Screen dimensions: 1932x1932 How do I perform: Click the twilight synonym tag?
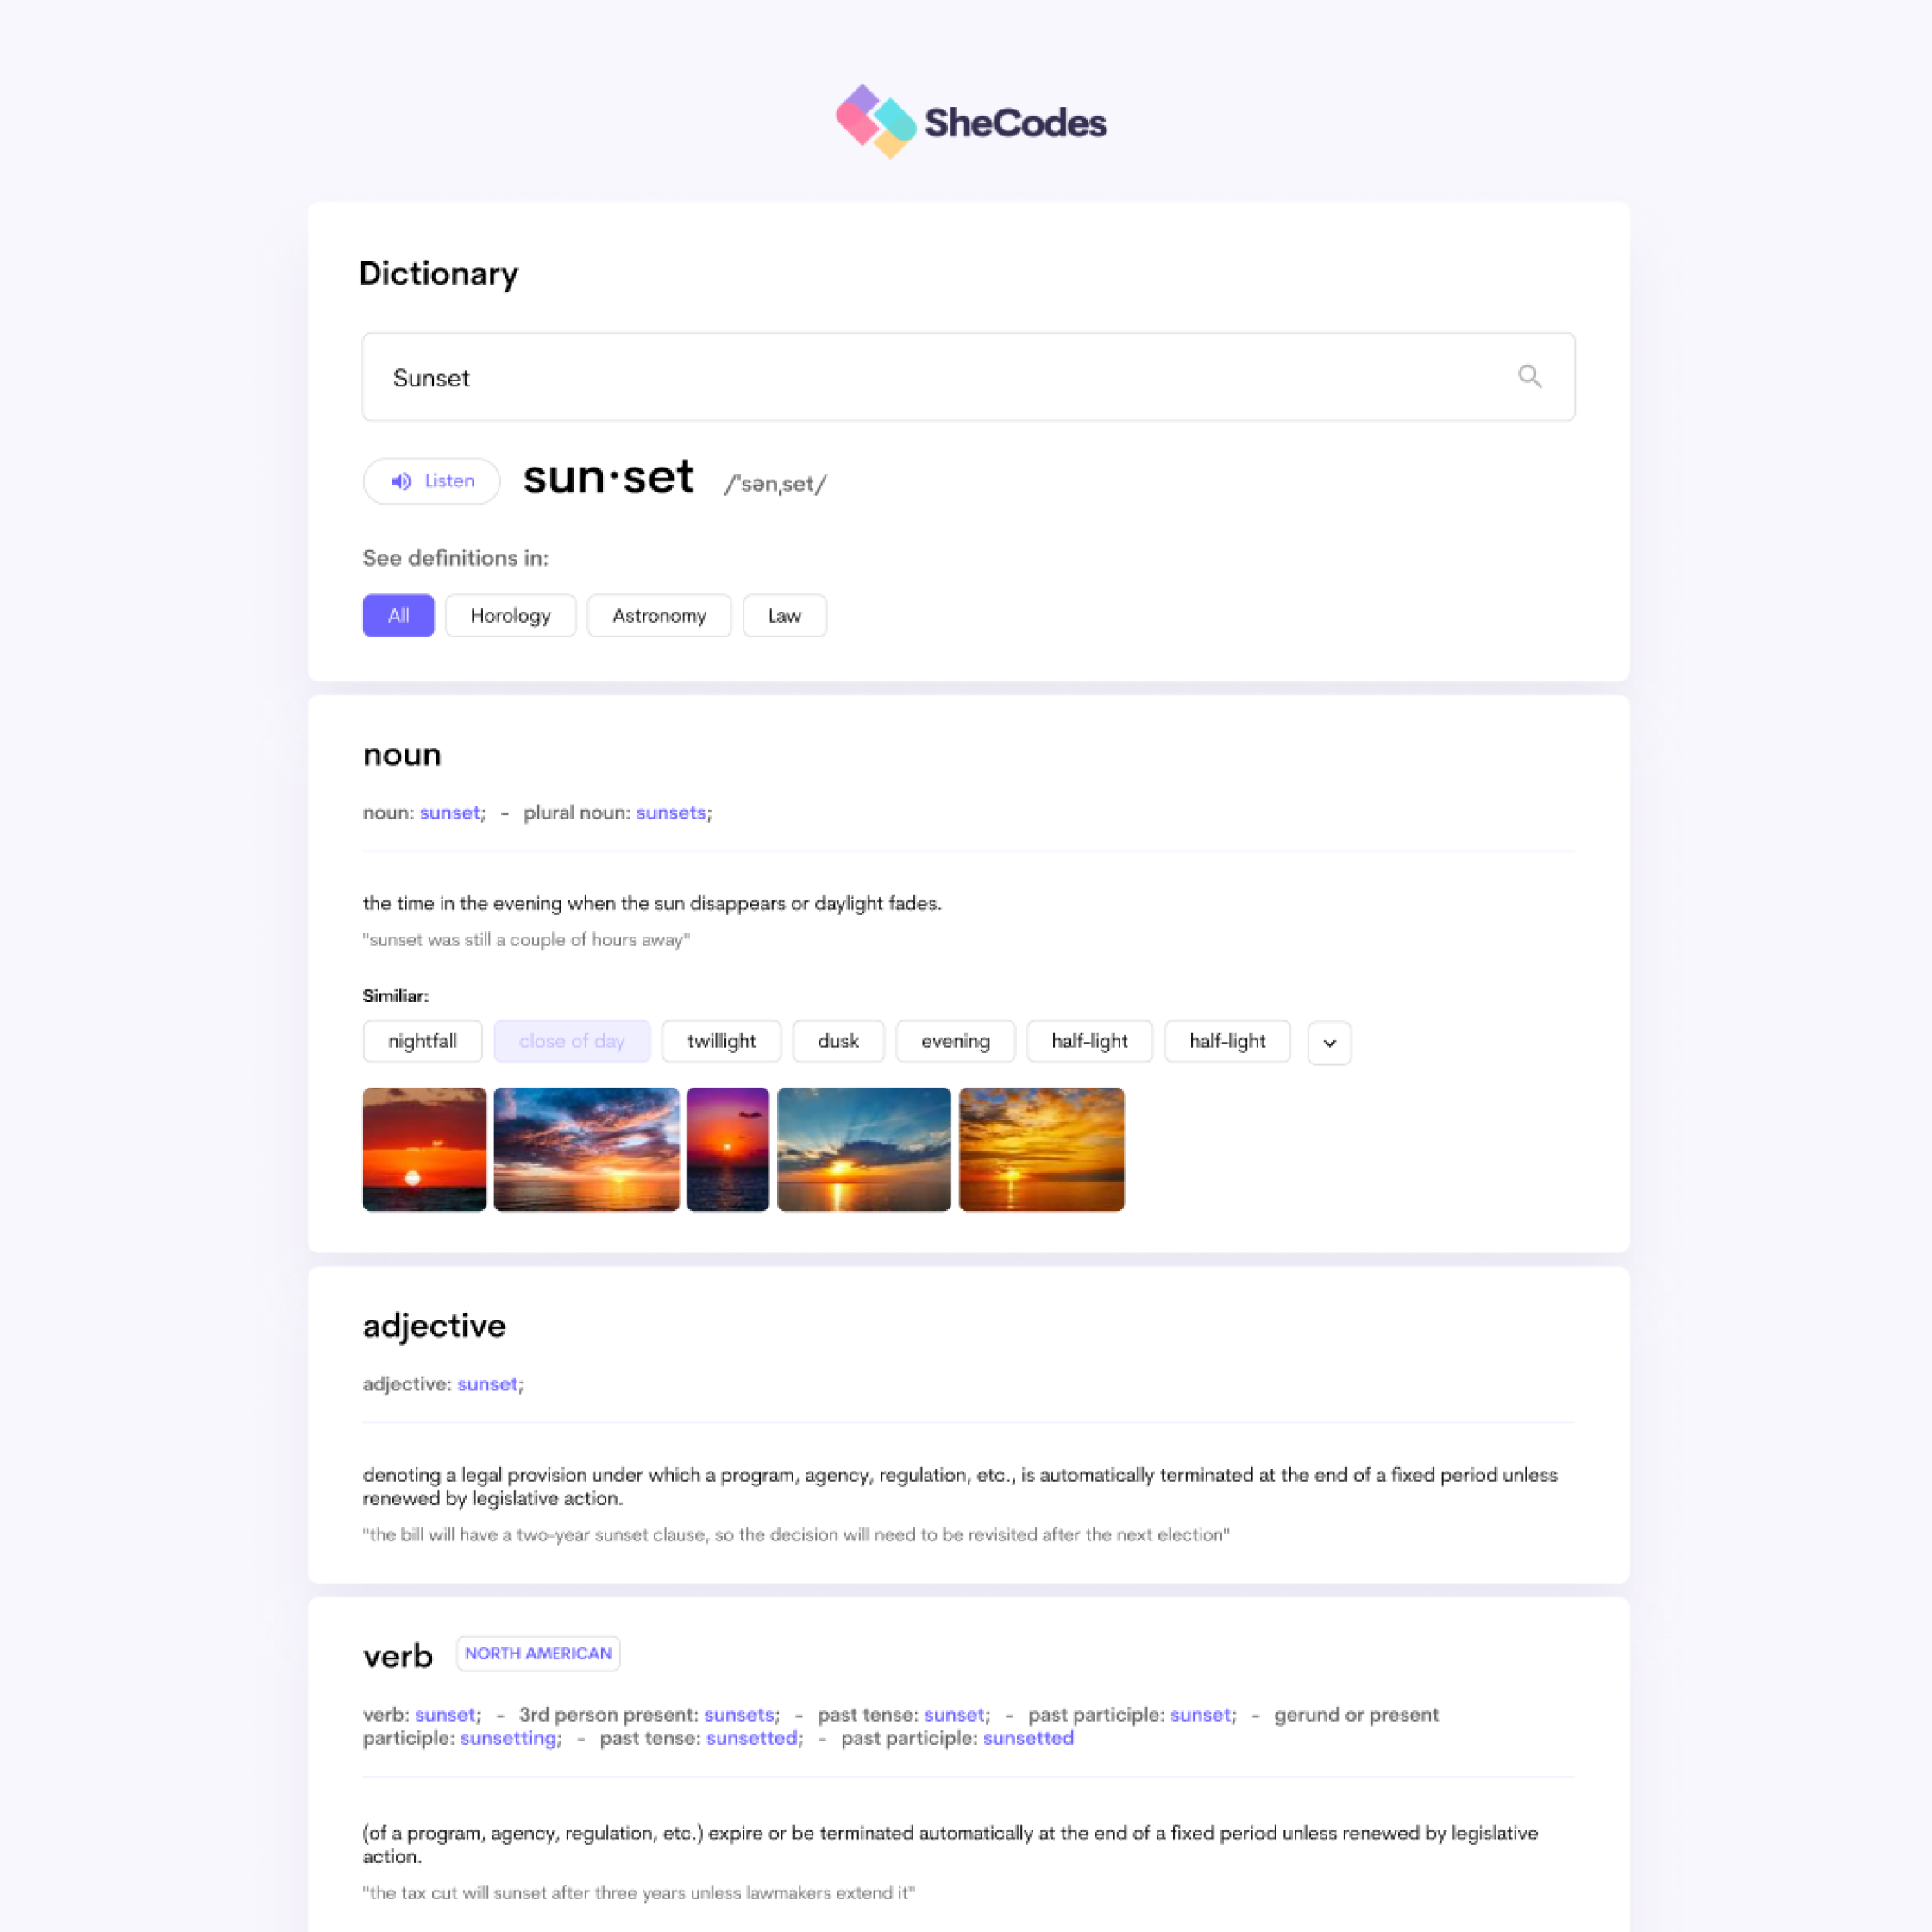pos(720,1040)
